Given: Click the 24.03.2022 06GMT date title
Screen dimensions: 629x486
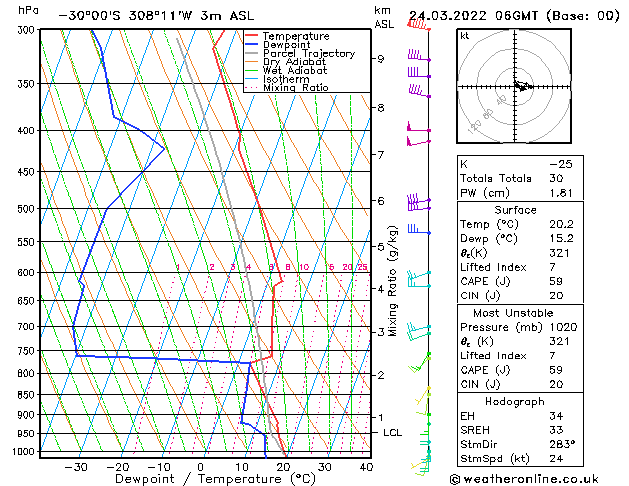Looking at the screenshot, I should (514, 15).
